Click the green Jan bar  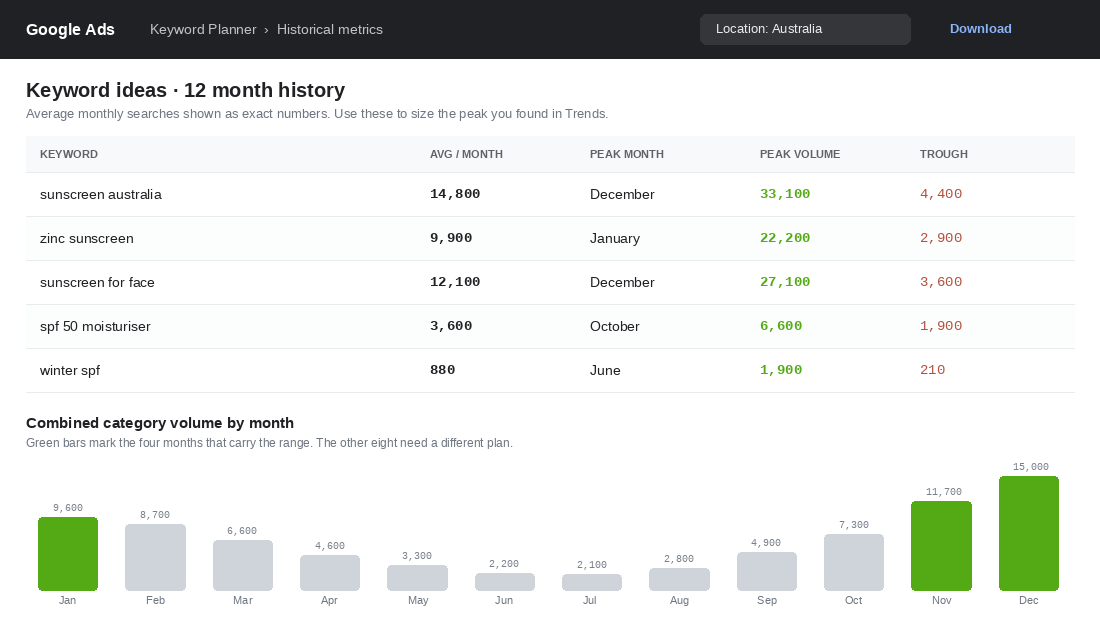coord(68,554)
